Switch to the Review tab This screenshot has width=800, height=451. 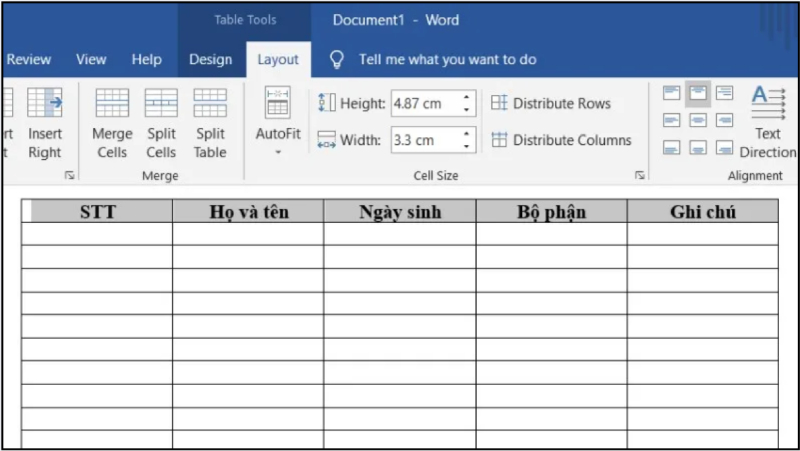(29, 59)
